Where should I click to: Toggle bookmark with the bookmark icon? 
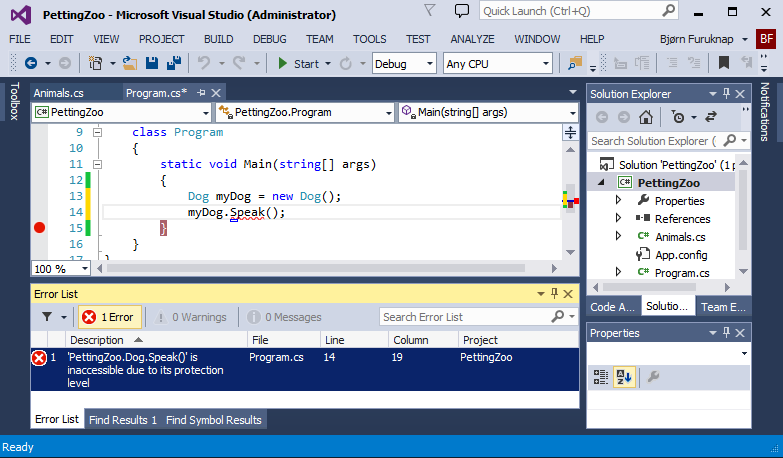724,63
